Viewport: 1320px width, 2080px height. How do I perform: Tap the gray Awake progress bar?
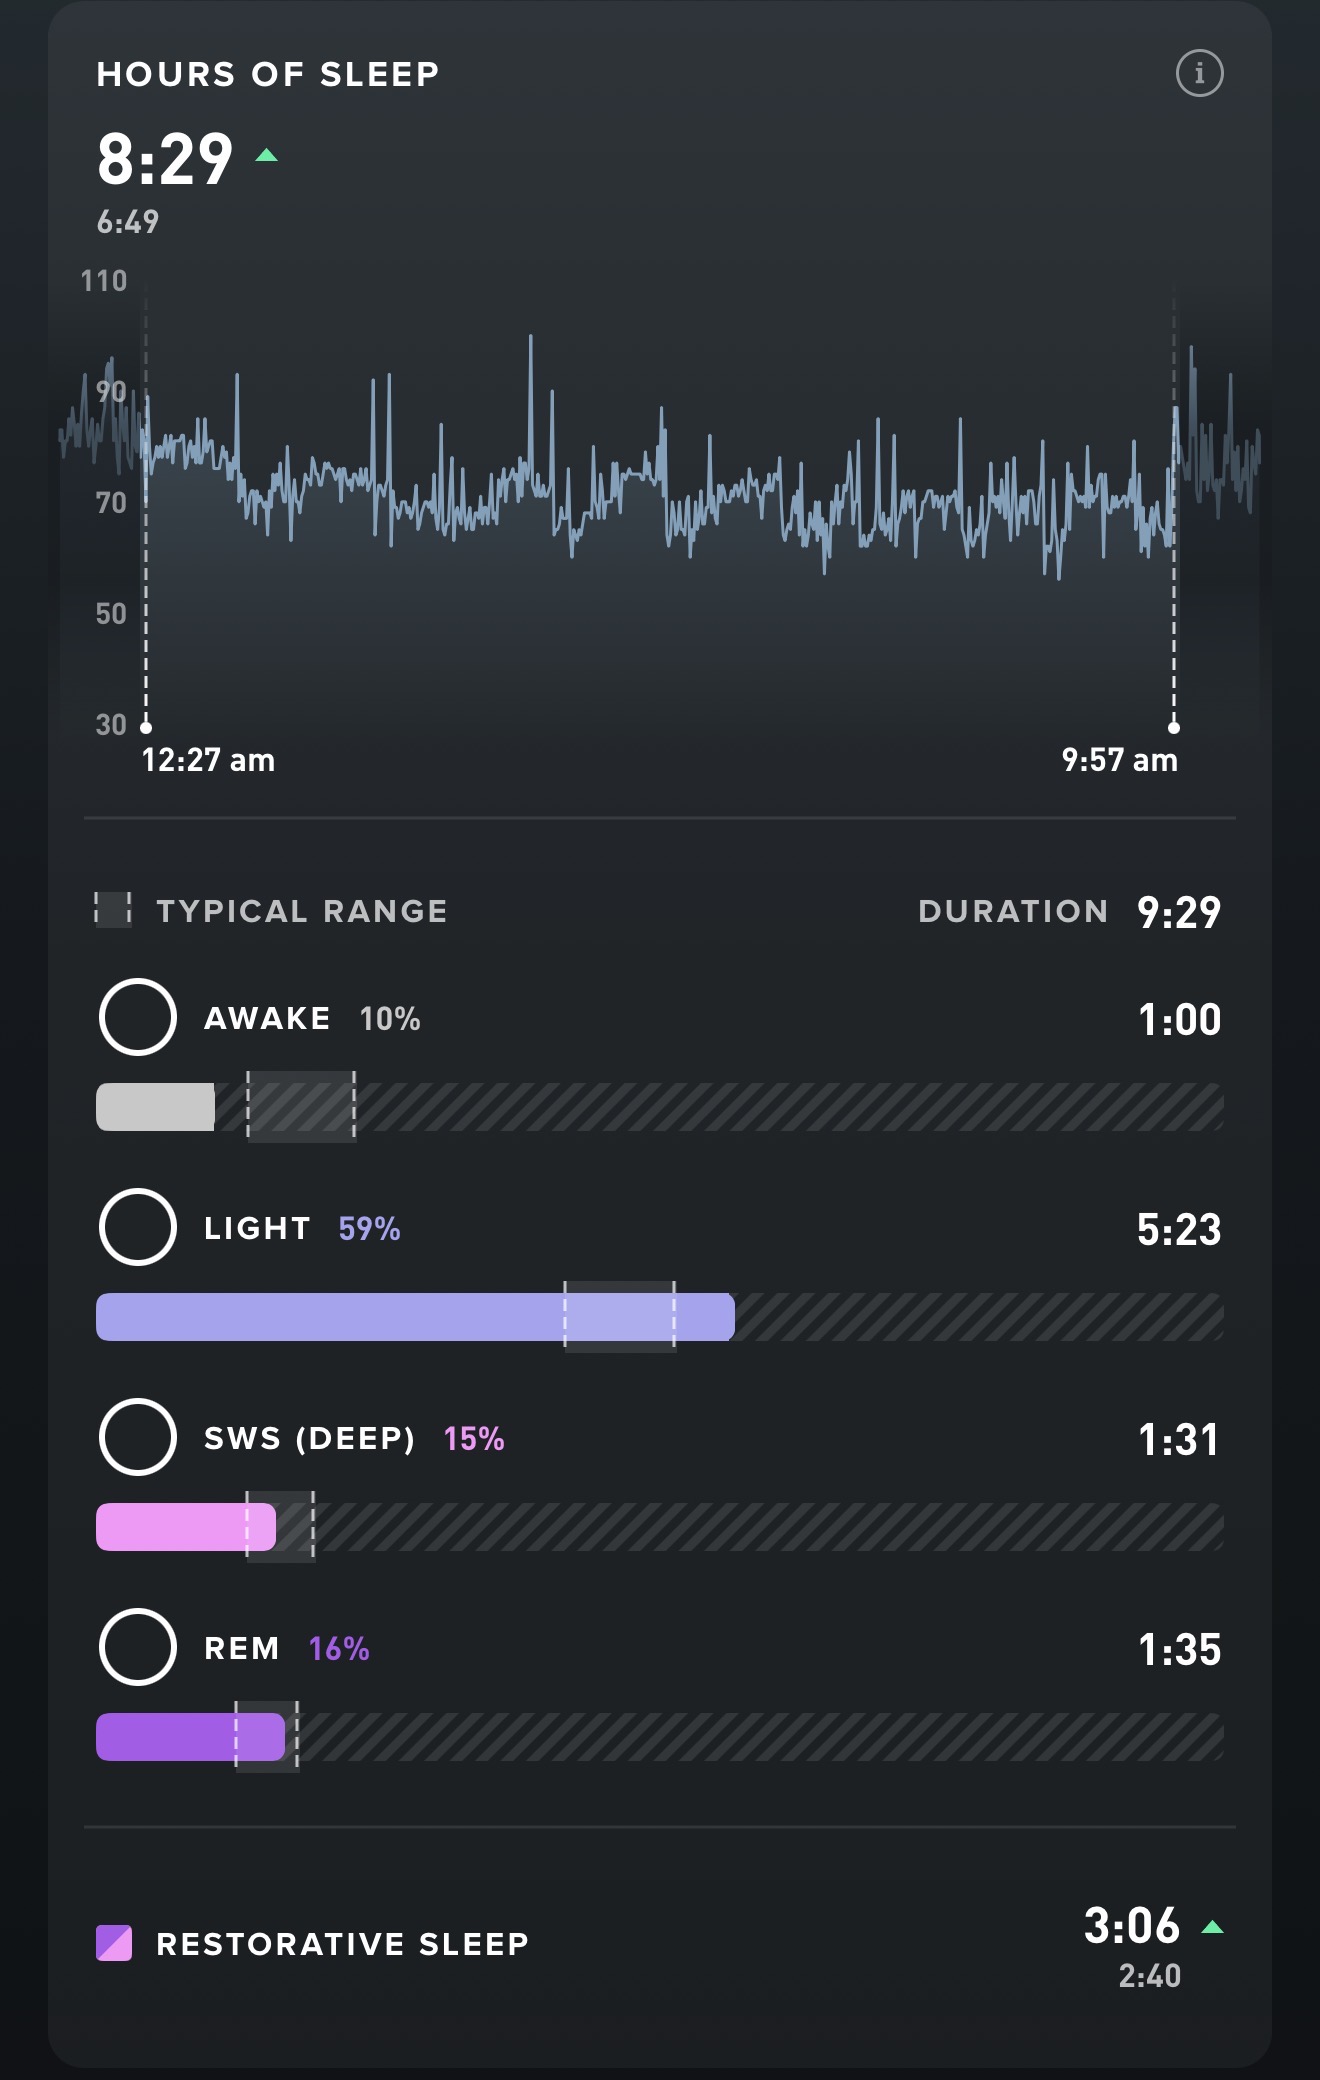156,1107
